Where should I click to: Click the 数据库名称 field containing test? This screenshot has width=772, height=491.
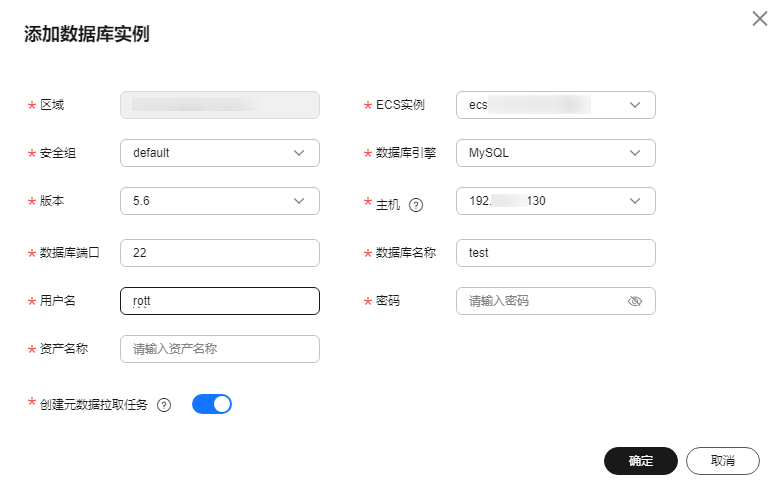[555, 253]
